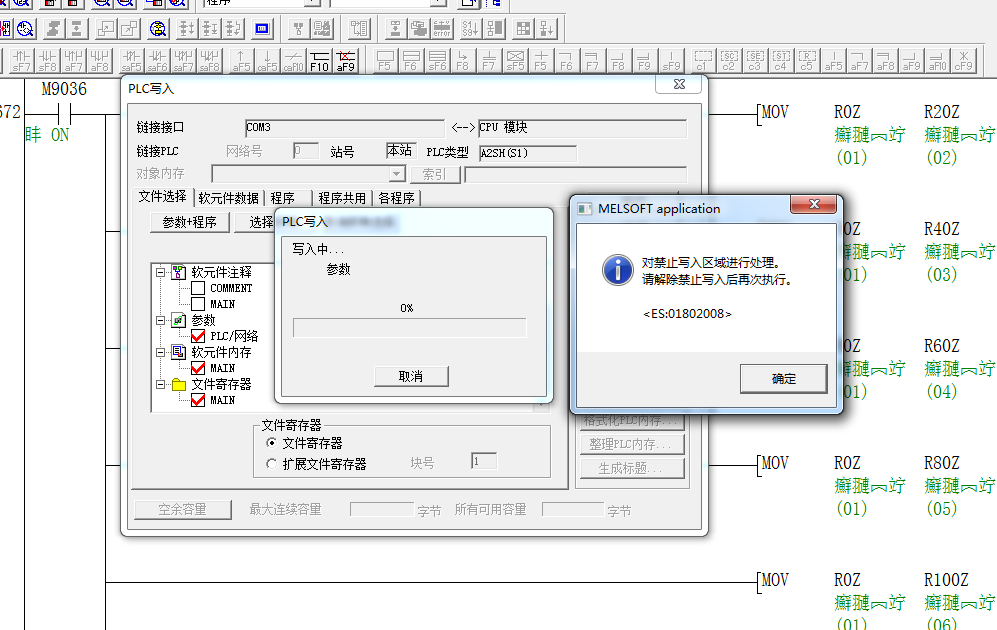Select the F5 normally open contact icon

pos(384,61)
